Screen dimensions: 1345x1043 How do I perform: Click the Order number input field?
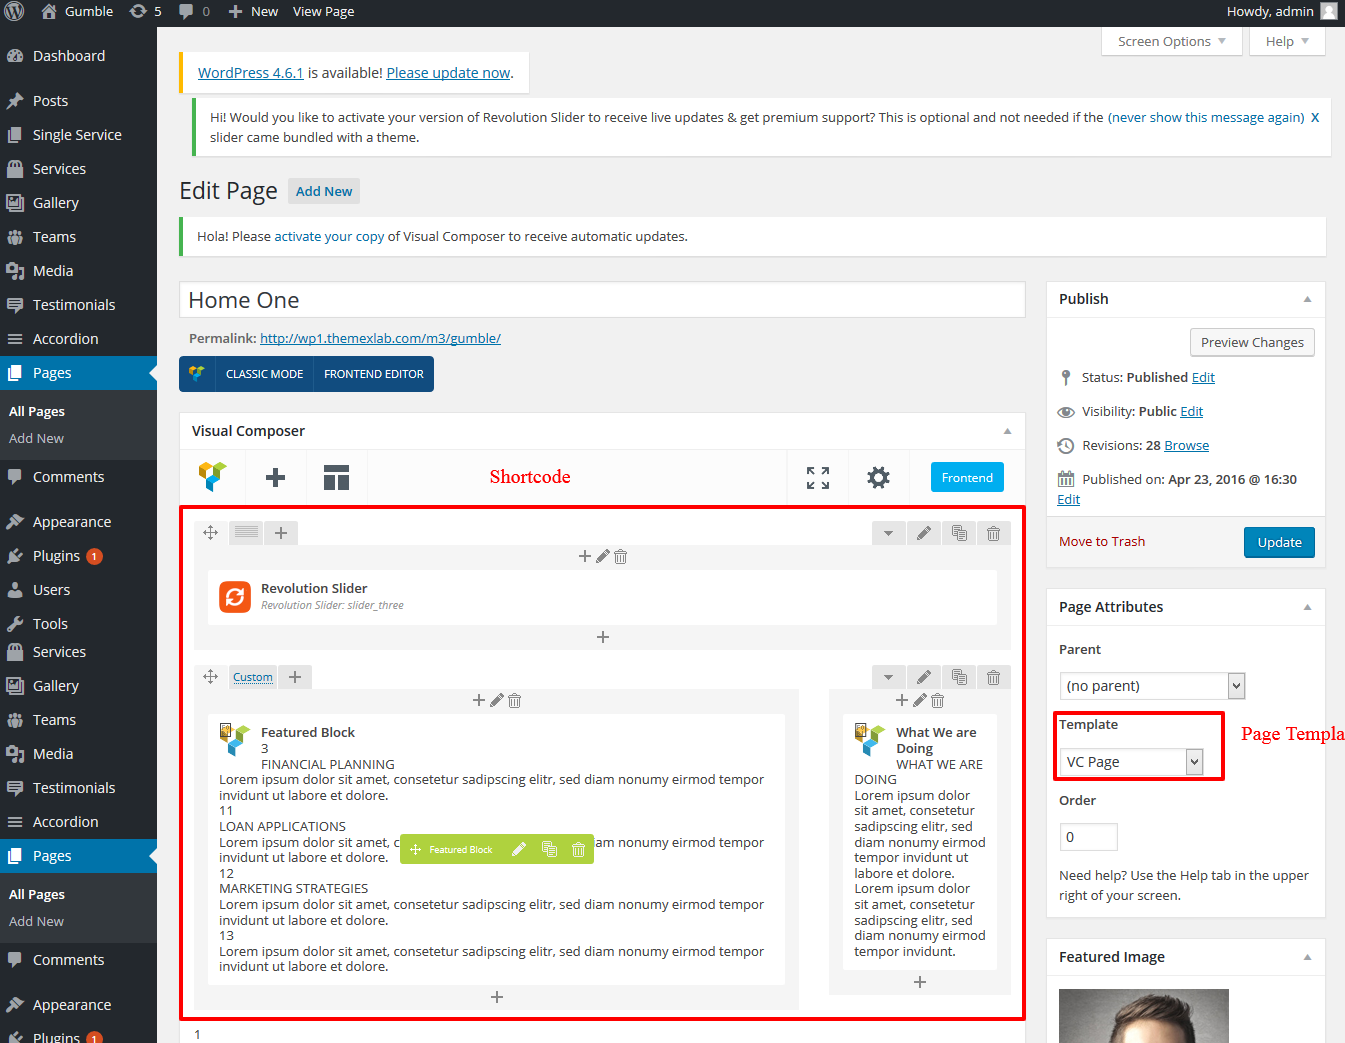1088,837
